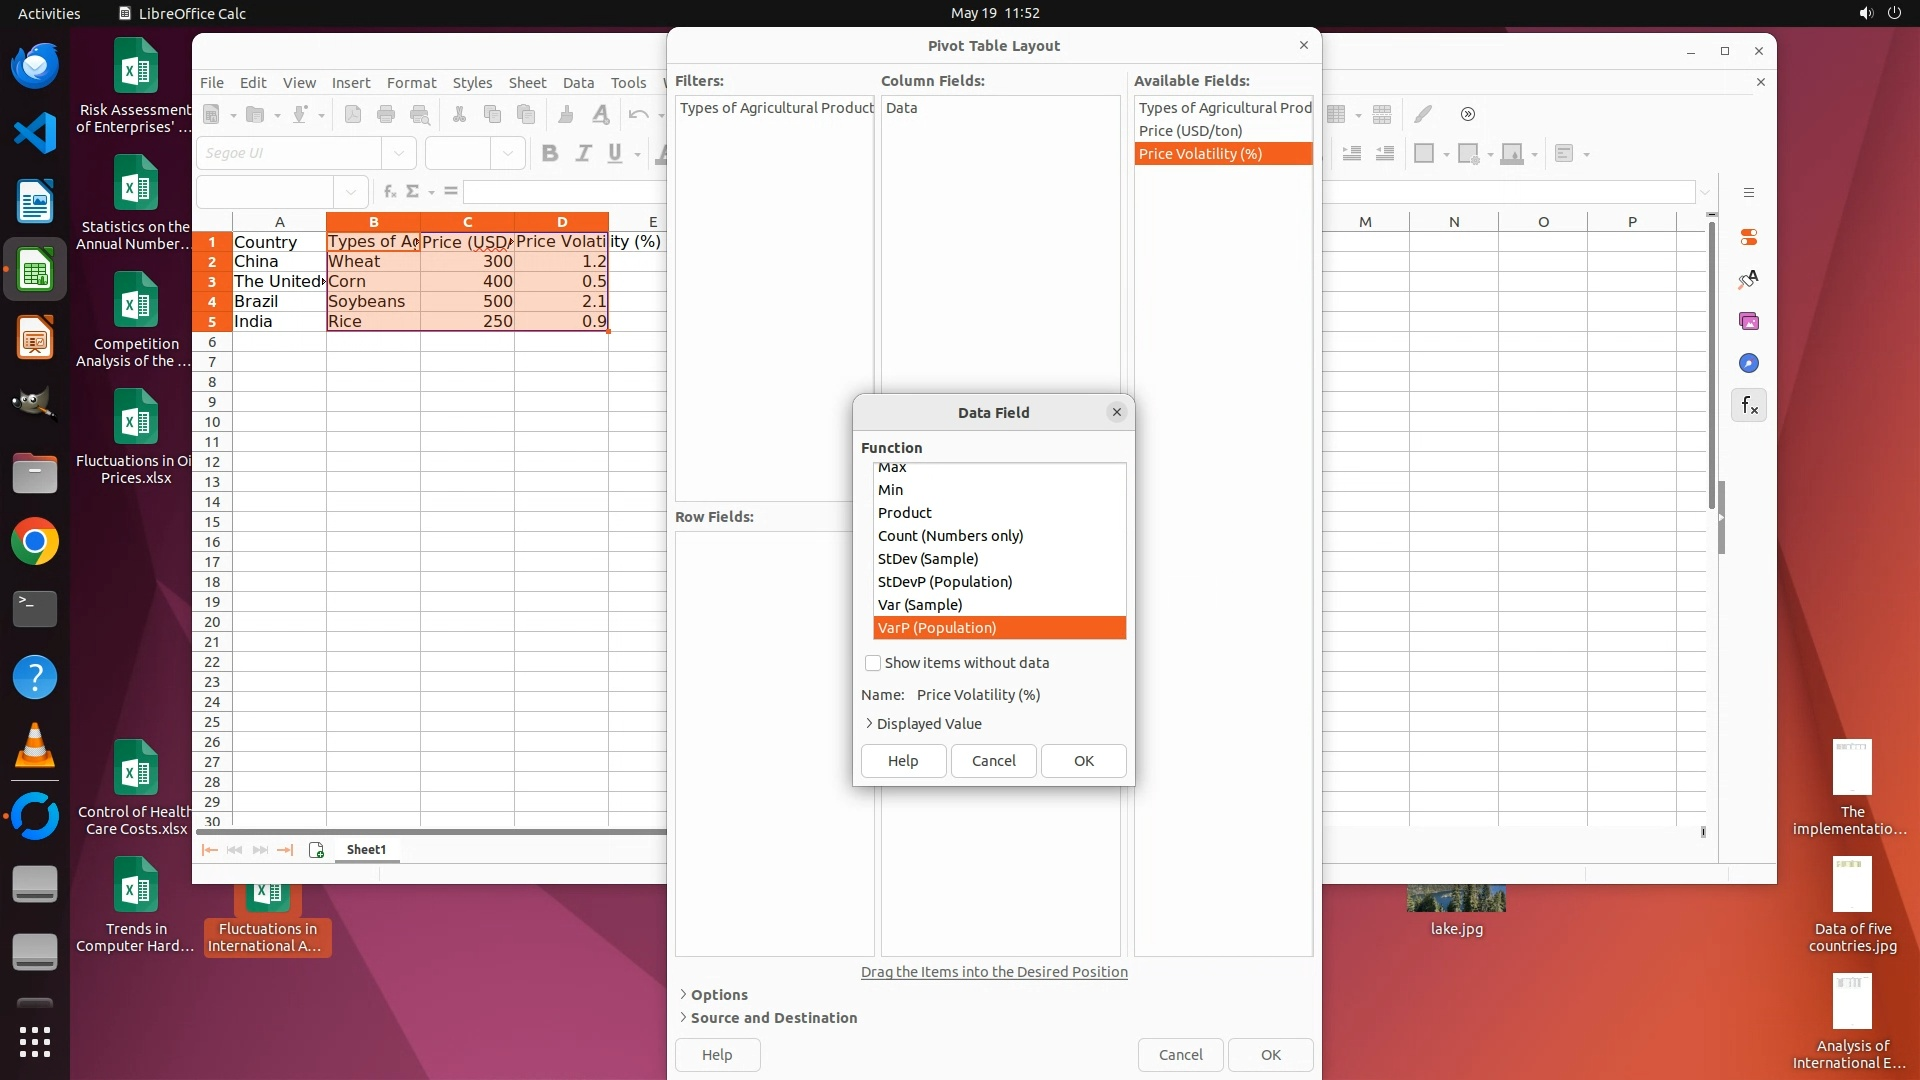The height and width of the screenshot is (1080, 1920).
Task: Click the Bold formatting icon
Action: pyautogui.click(x=549, y=153)
